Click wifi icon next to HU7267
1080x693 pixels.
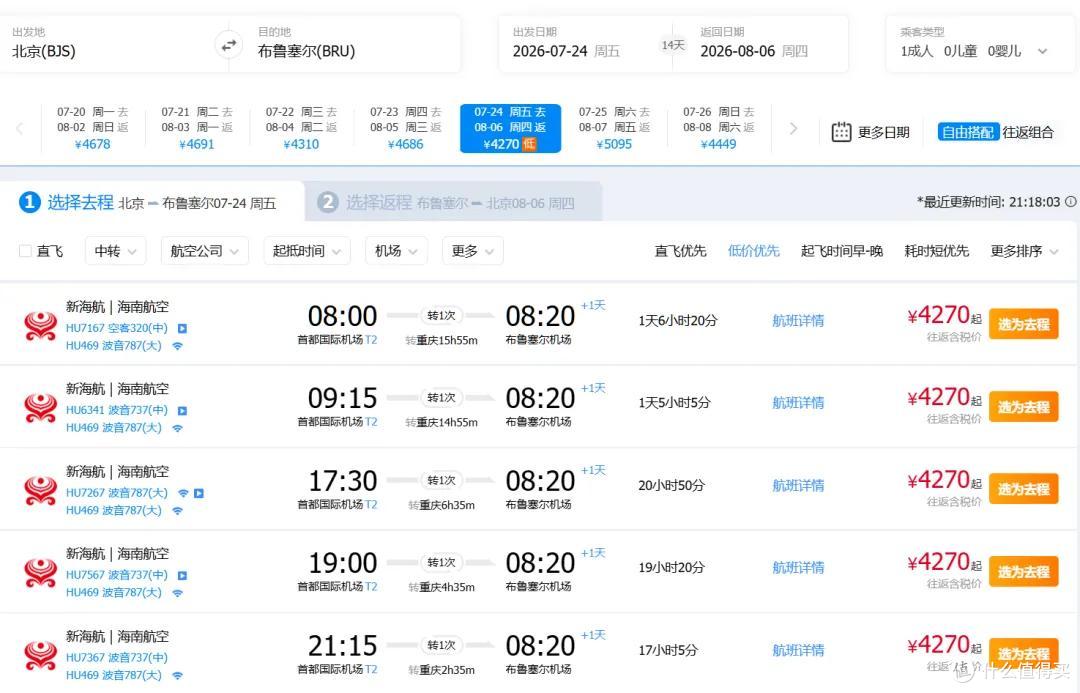(183, 493)
